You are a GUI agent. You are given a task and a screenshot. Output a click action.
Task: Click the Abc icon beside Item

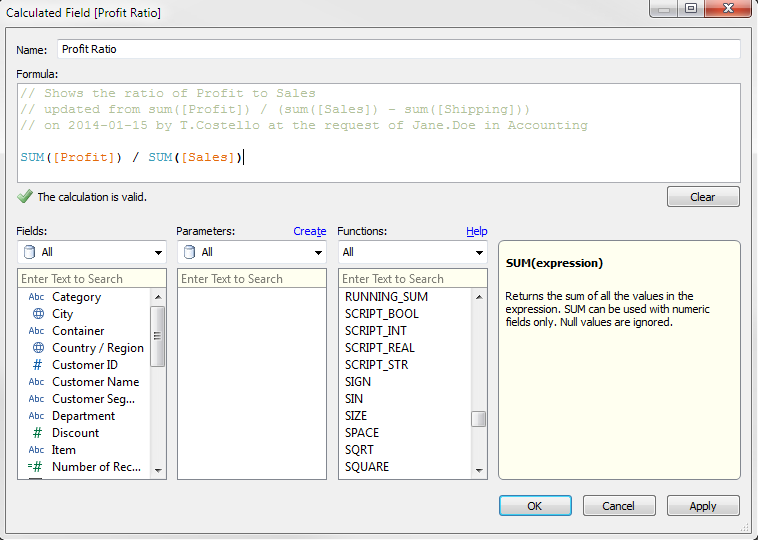36,450
